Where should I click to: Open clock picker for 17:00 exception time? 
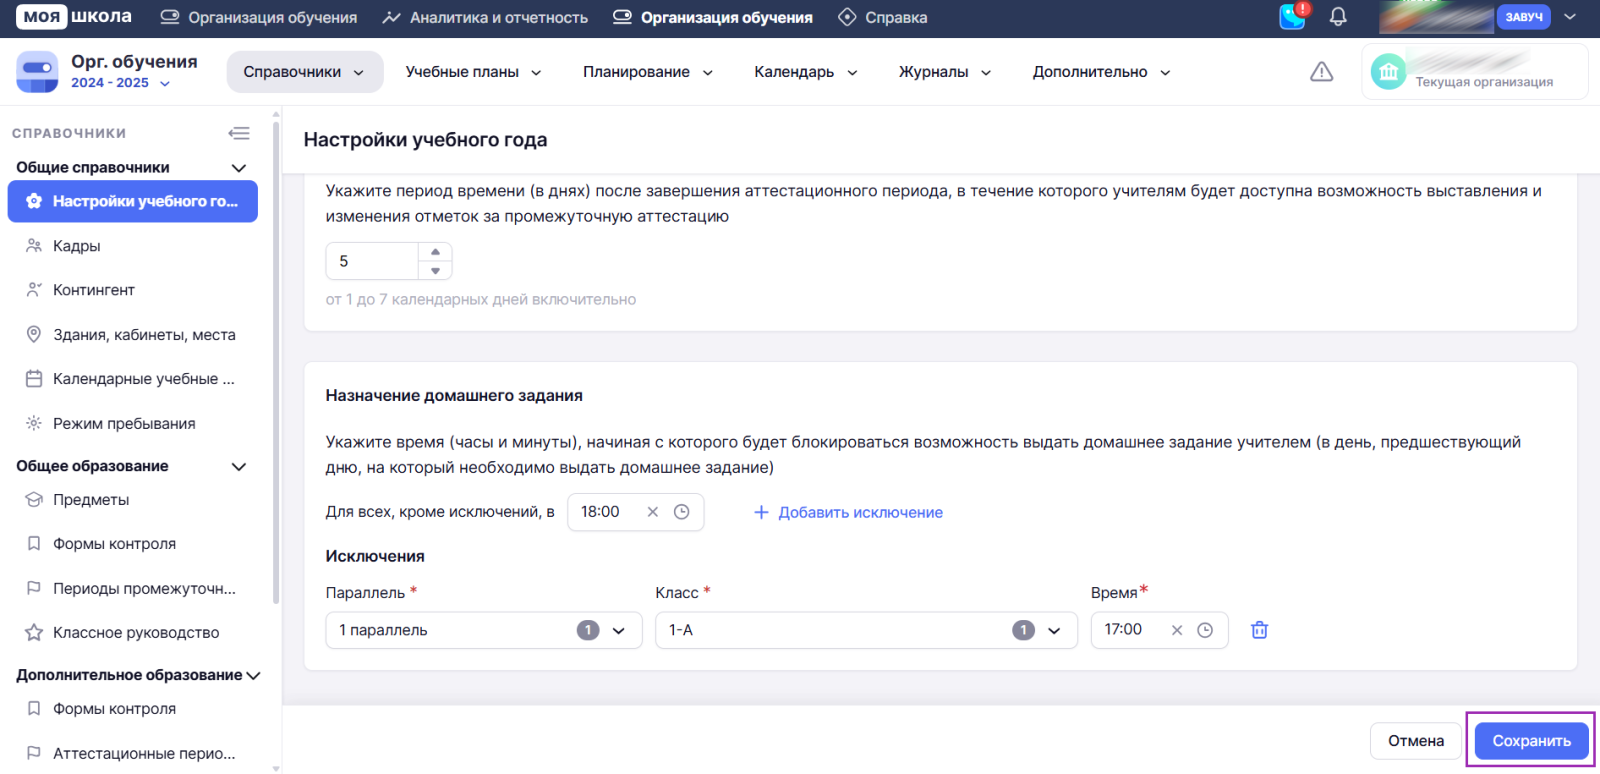[1205, 630]
